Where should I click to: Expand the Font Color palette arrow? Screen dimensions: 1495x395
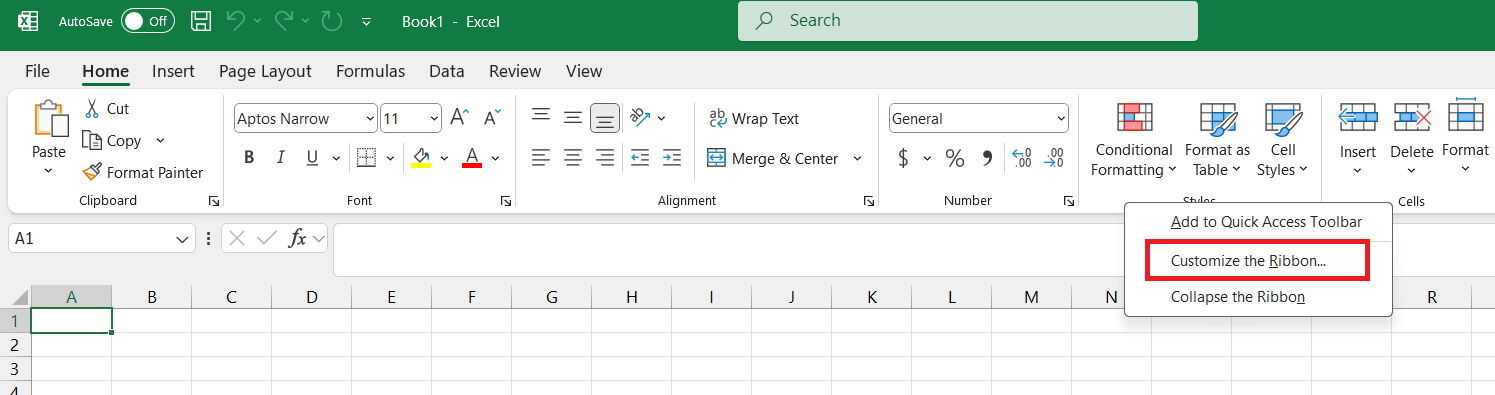[495, 158]
